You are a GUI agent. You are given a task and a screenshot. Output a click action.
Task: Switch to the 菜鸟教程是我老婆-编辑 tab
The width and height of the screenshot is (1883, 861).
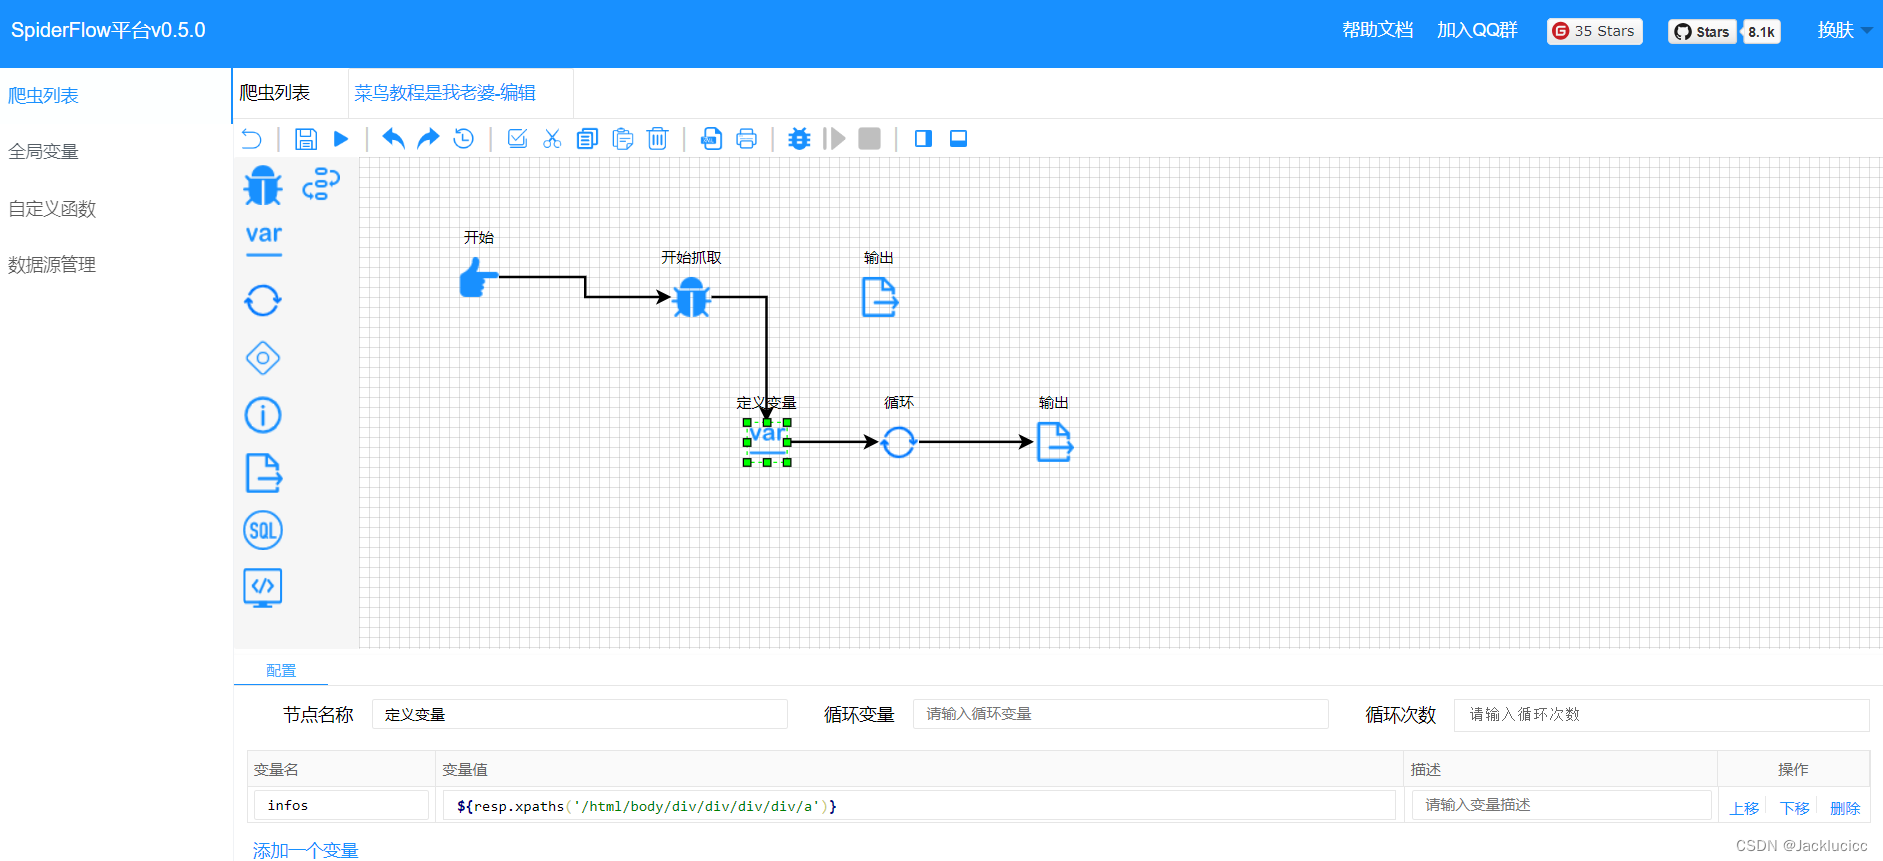tap(445, 93)
